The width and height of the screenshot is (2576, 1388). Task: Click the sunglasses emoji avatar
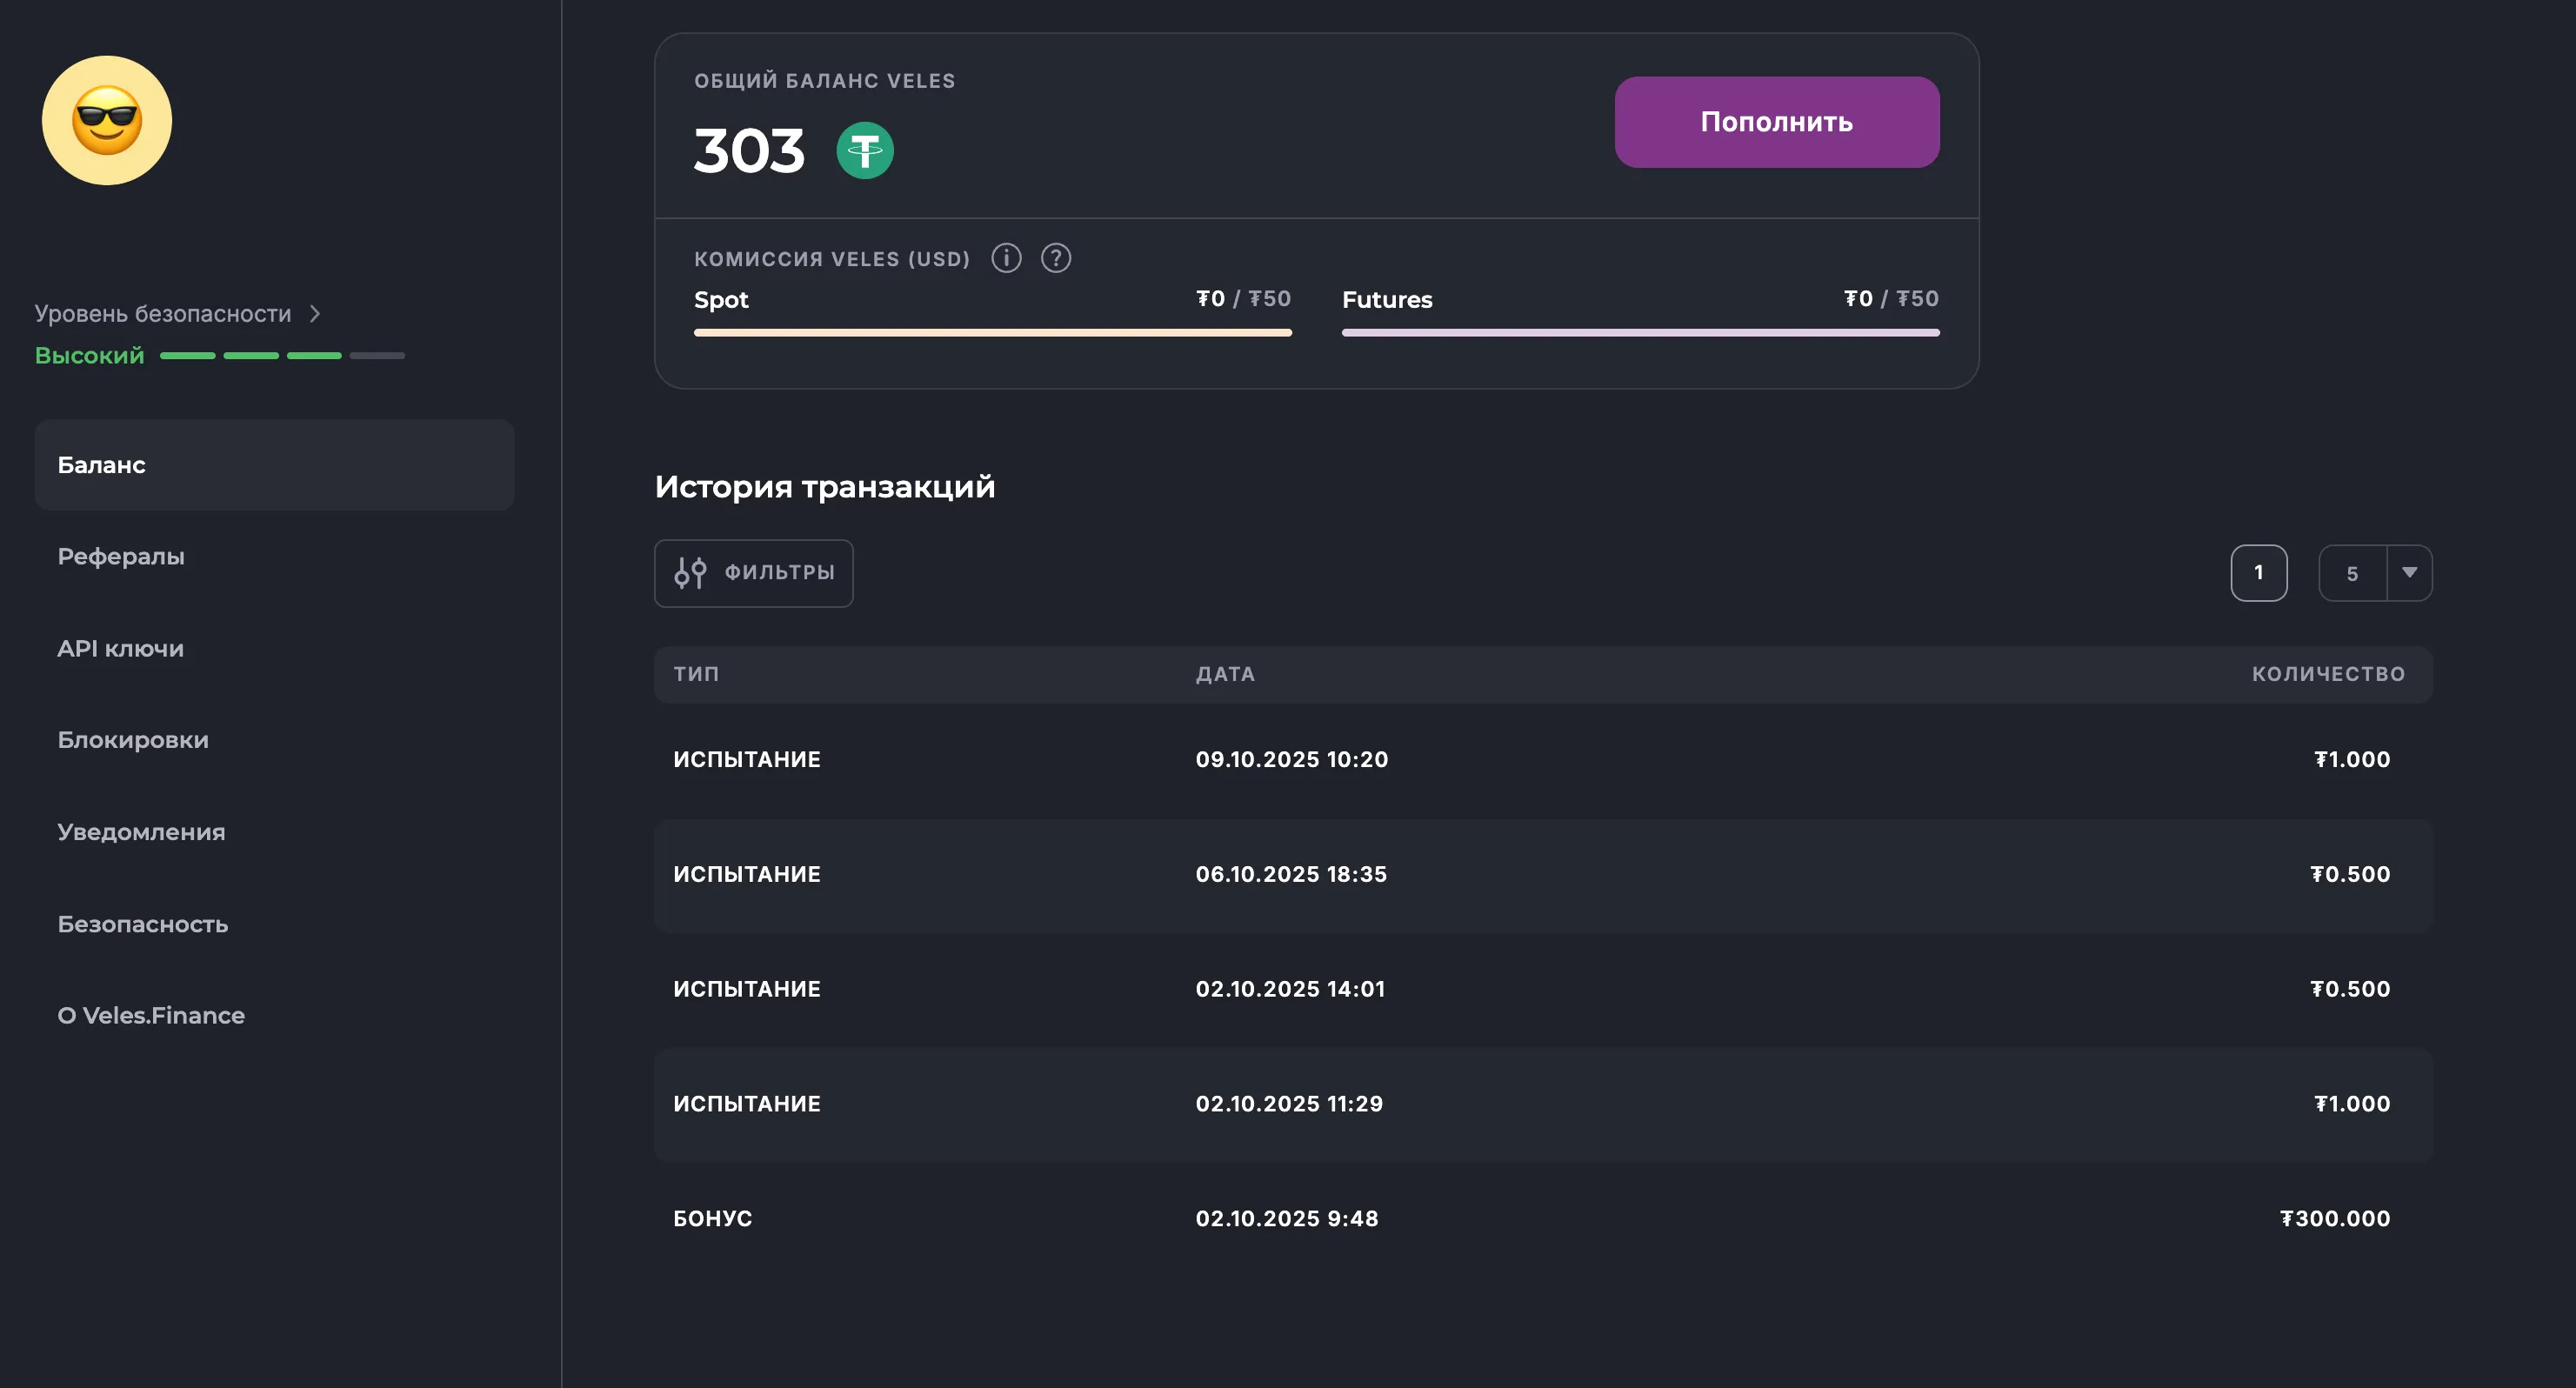click(107, 120)
